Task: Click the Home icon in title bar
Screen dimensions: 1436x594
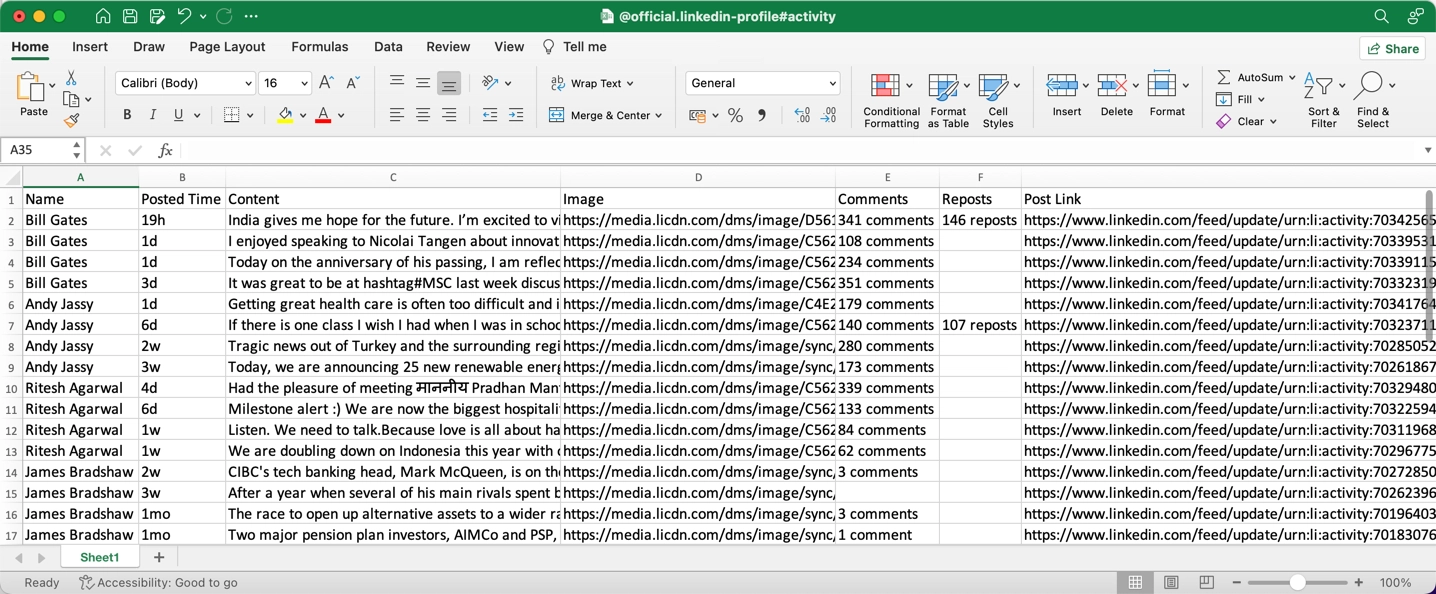Action: click(x=103, y=16)
